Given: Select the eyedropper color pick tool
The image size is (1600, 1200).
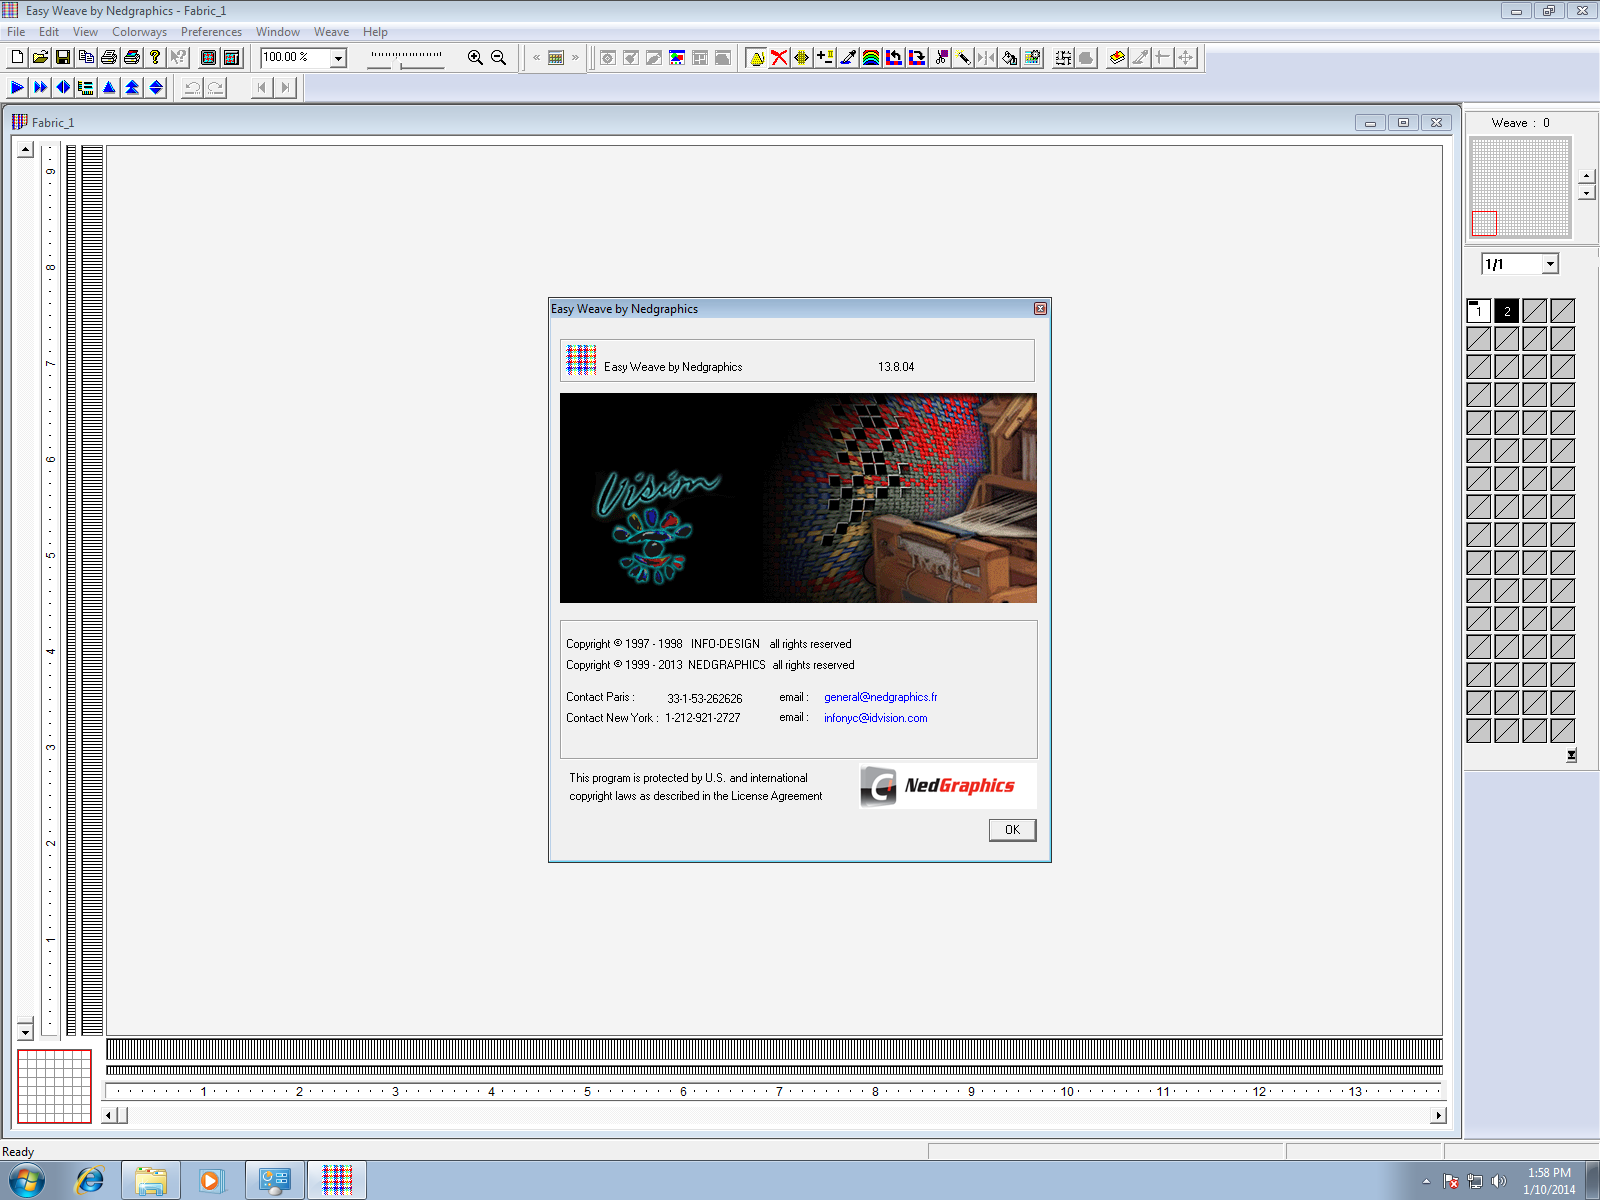Looking at the screenshot, I should 848,57.
